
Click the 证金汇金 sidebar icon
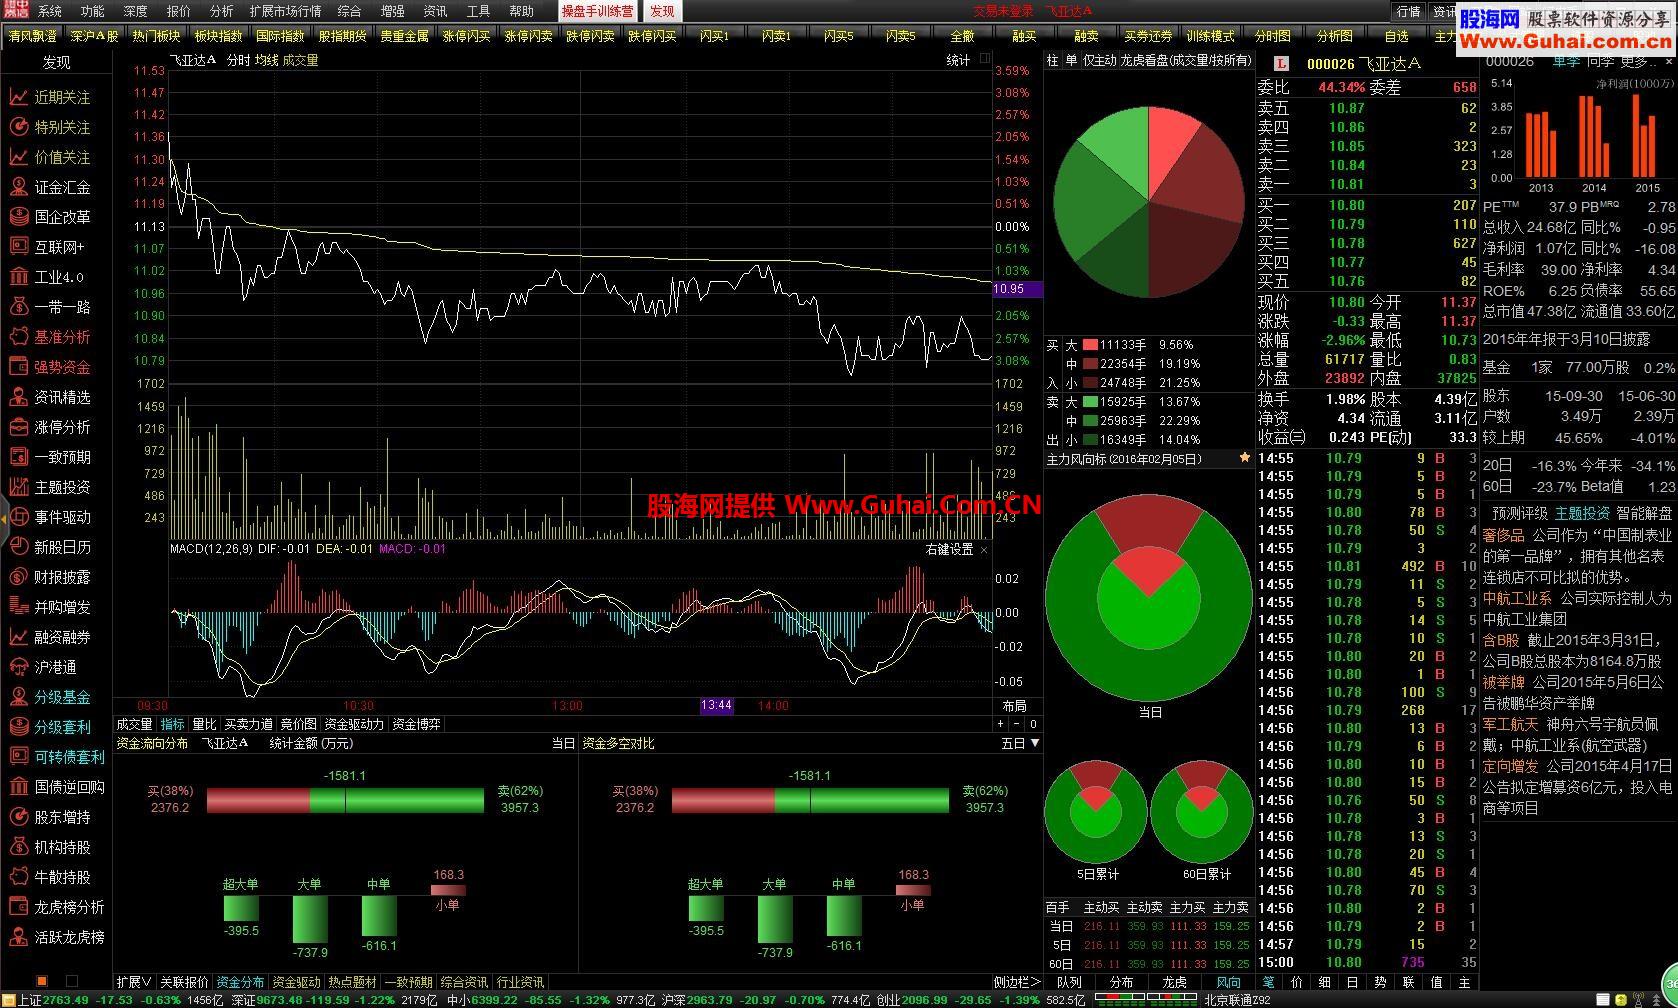point(18,187)
